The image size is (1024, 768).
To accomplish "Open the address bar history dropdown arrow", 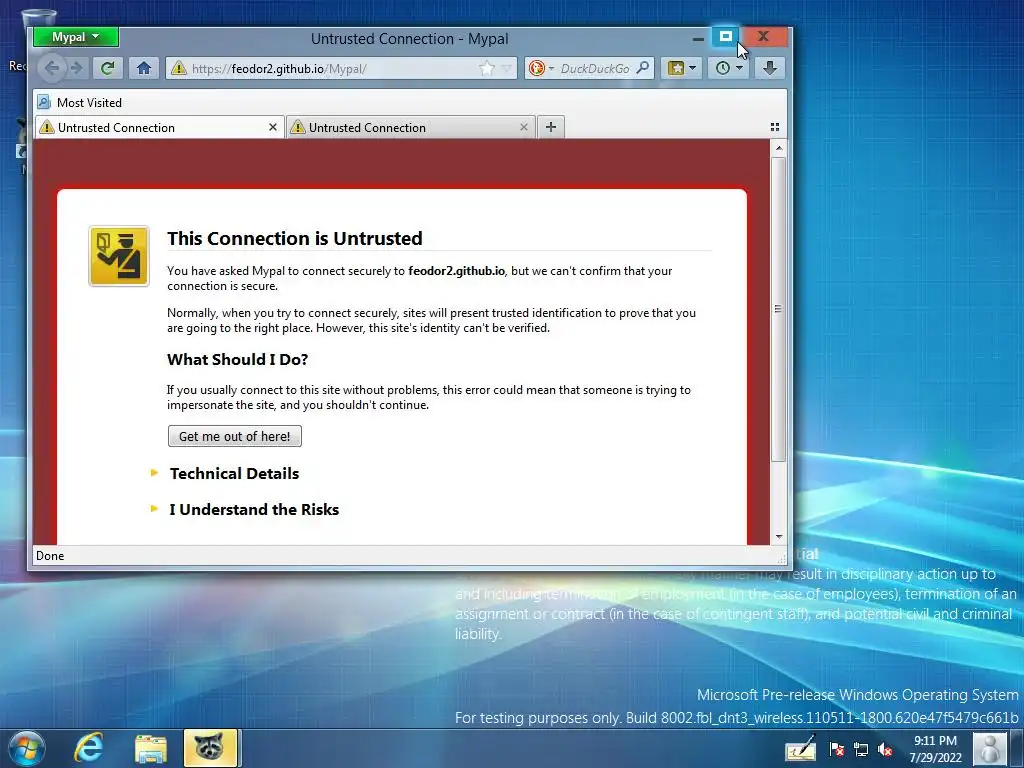I will tap(506, 69).
